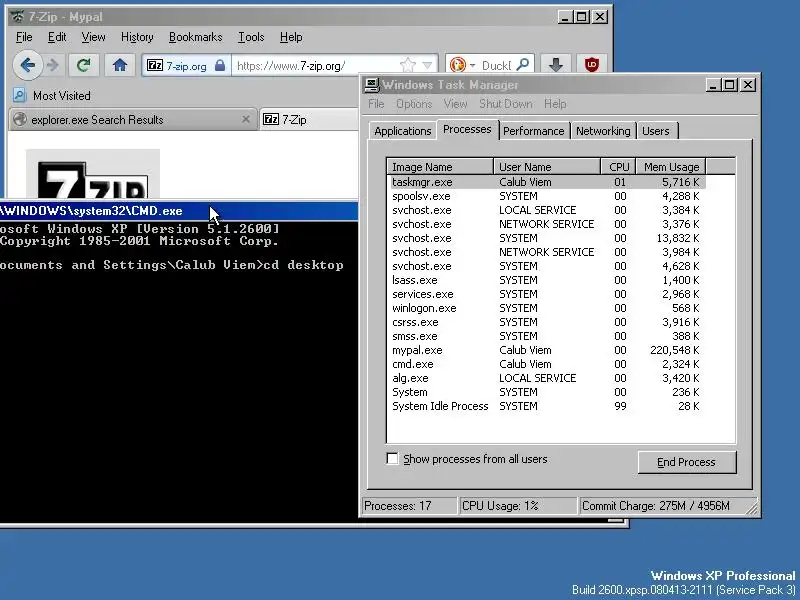Viewport: 800px width, 600px height.
Task: Select the cmd.exe process
Action: click(546, 364)
